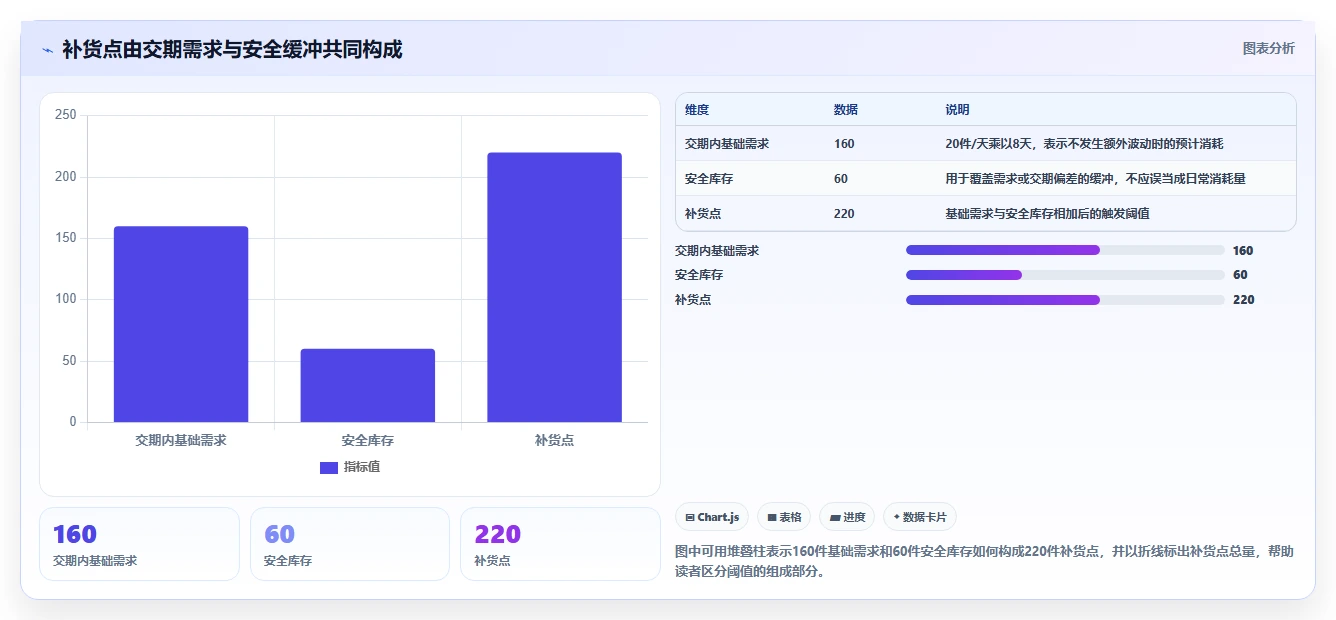Screen dimensions: 1336x620
Task: Select the 数据卡片 tag chip
Action: [x=920, y=517]
